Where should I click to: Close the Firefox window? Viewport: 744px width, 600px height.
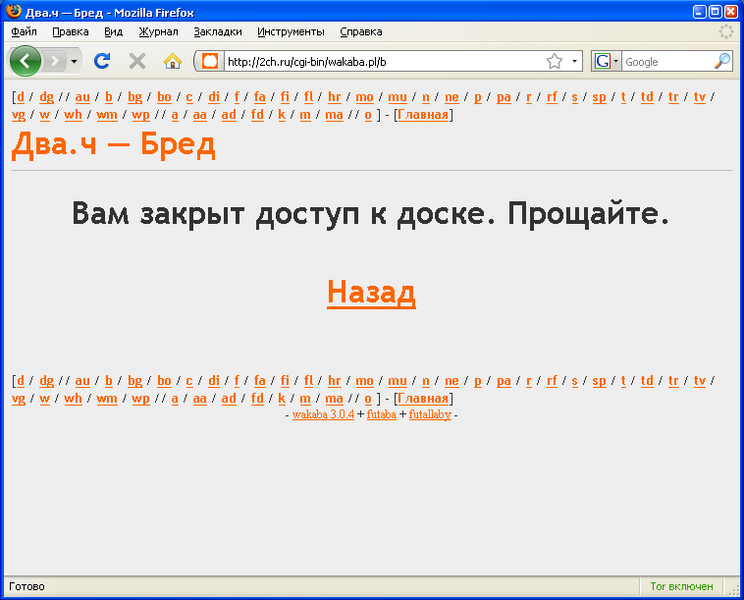(731, 11)
